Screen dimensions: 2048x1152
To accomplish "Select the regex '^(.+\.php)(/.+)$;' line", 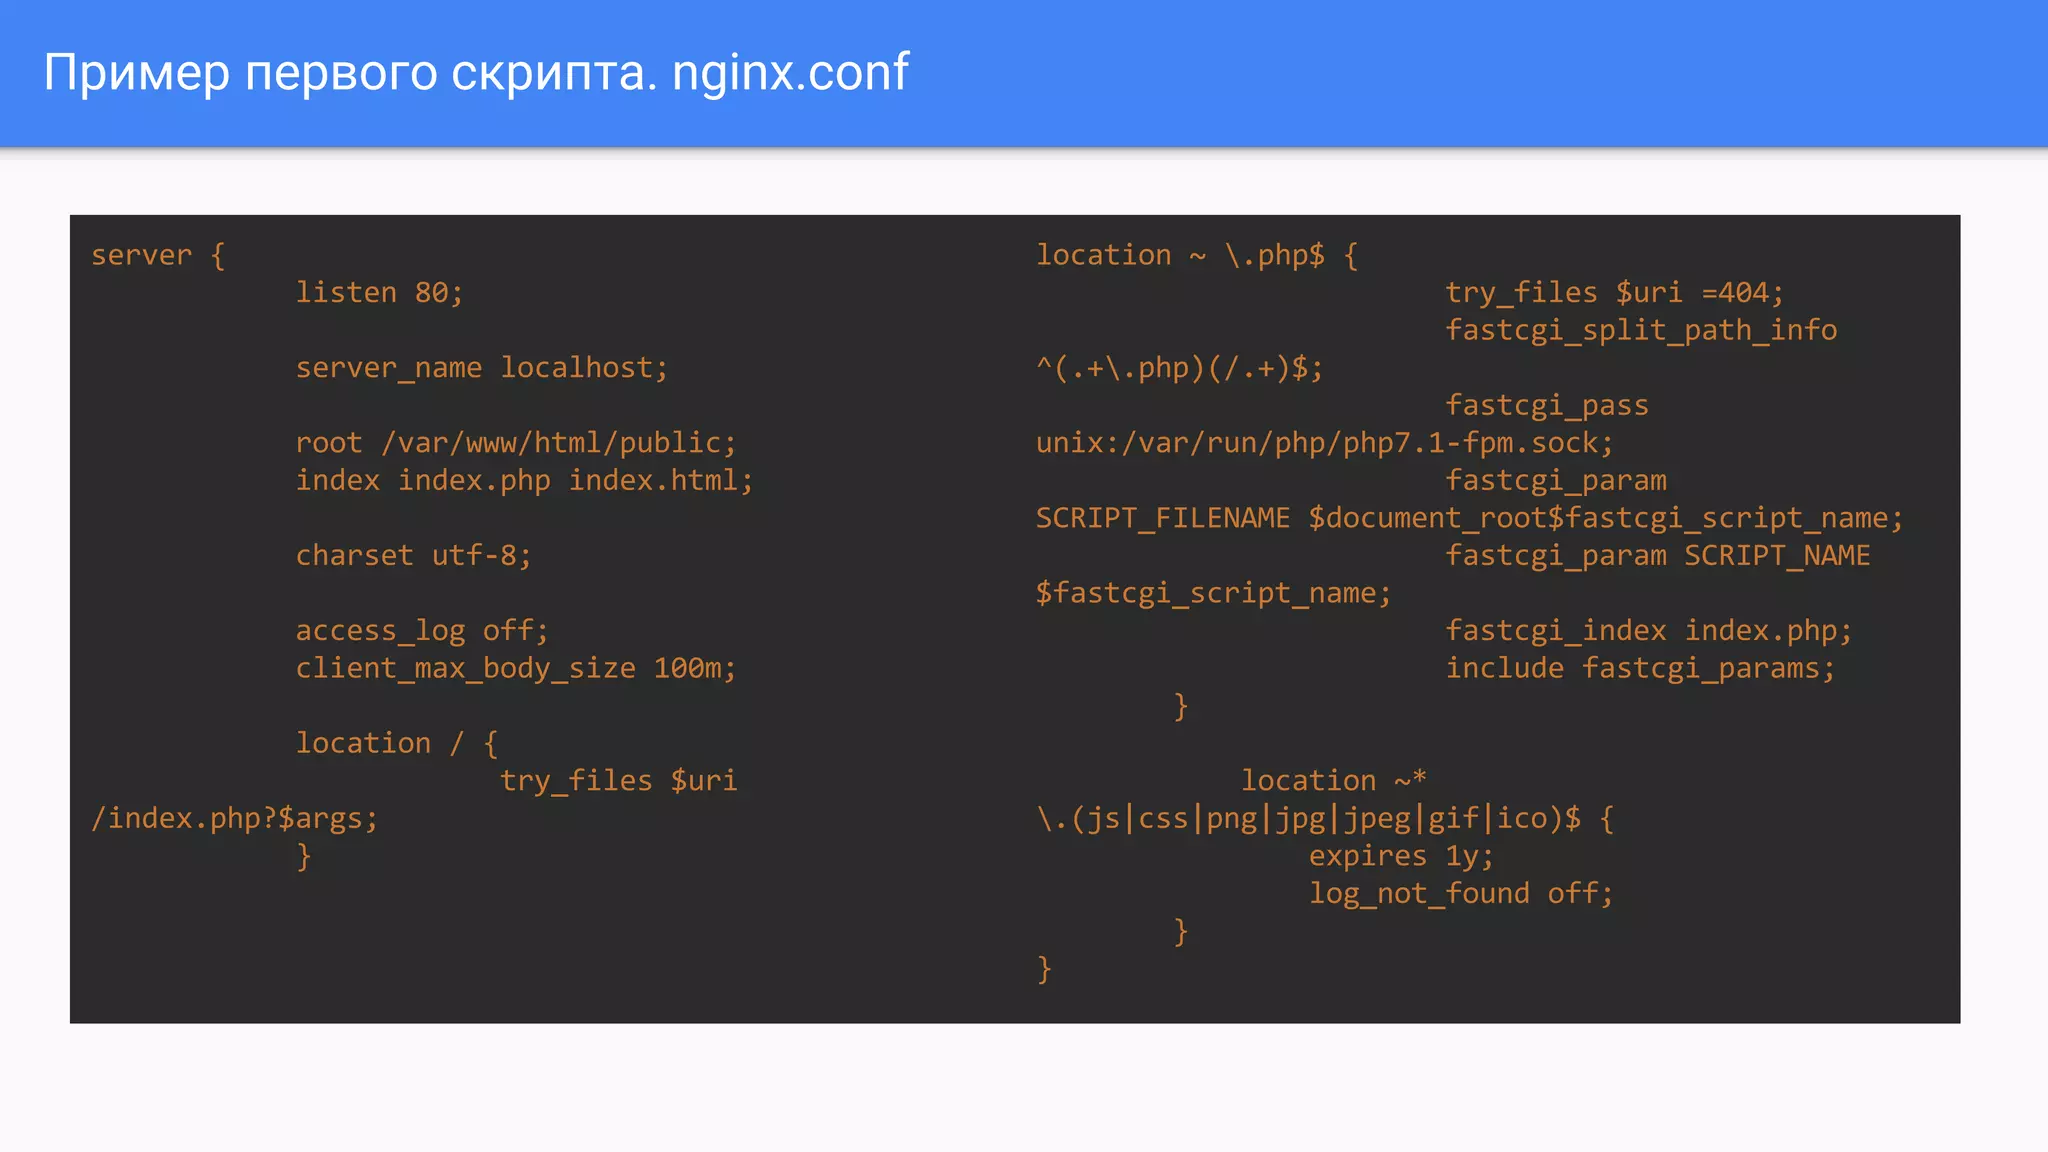I will point(1180,368).
